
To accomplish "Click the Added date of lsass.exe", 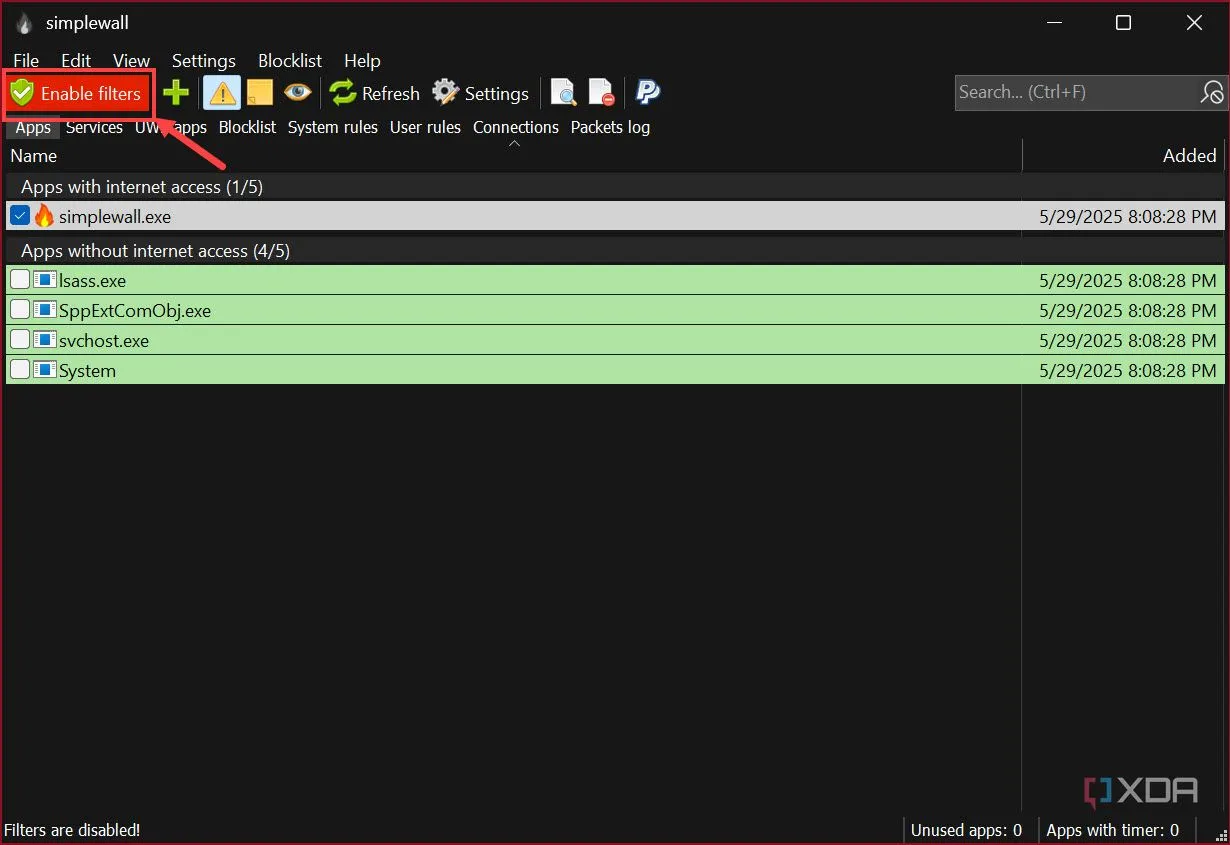I will click(1128, 281).
